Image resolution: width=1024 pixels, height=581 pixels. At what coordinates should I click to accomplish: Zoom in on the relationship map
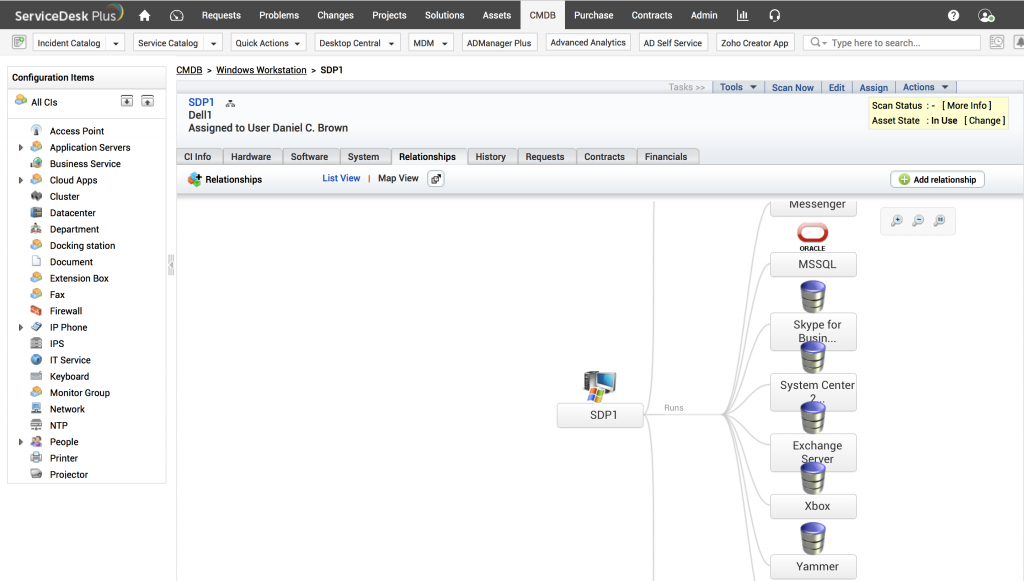click(897, 221)
